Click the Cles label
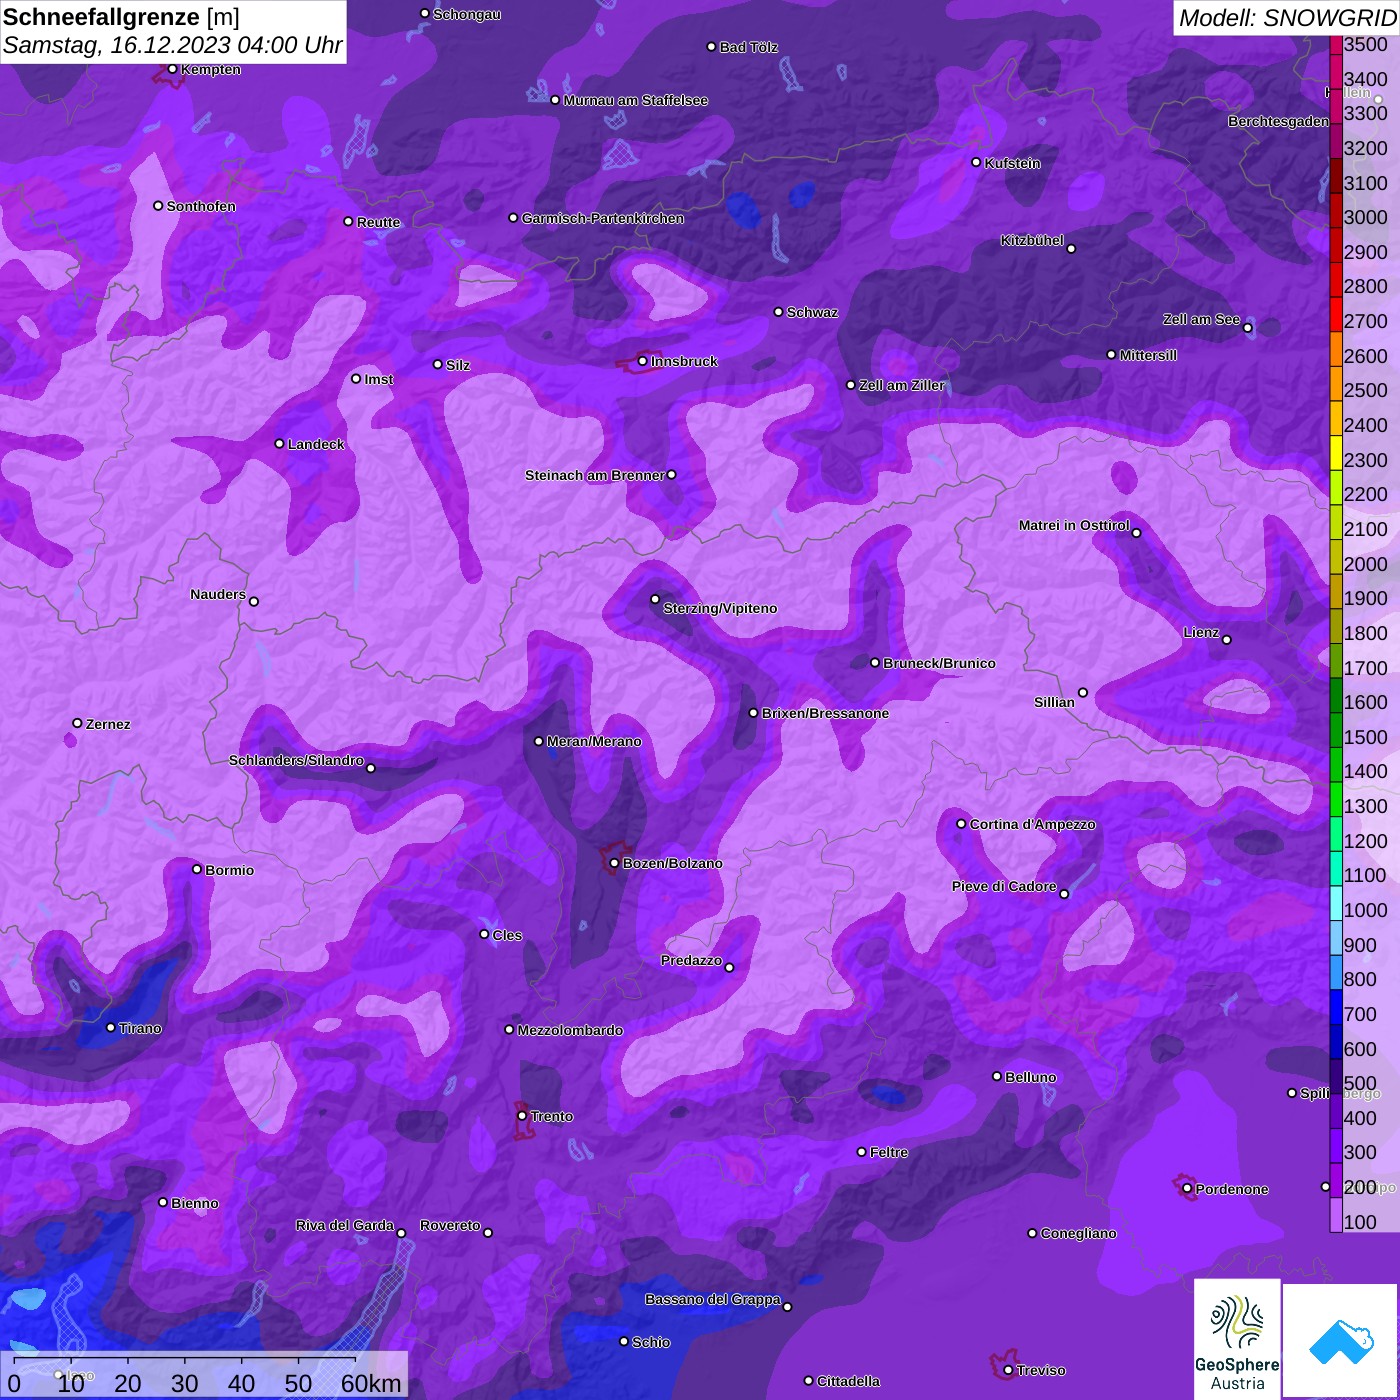Viewport: 1400px width, 1400px height. tap(507, 935)
